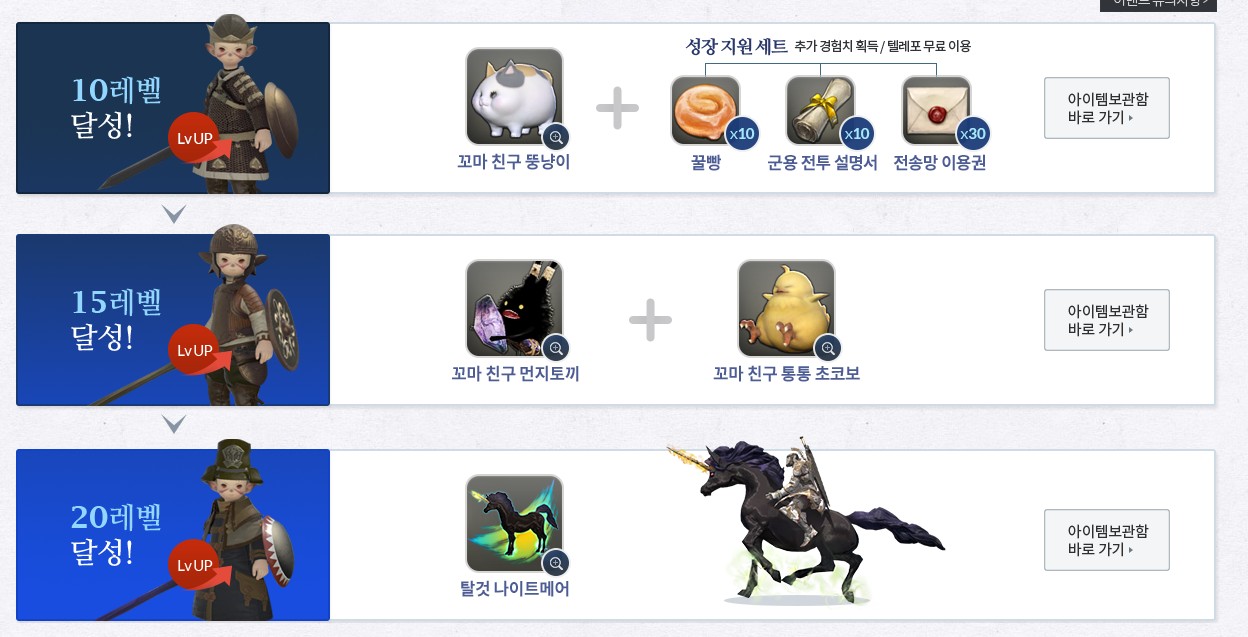This screenshot has width=1248, height=637.
Task: Open 아이템보관함 for level 20 reward
Action: (1106, 540)
